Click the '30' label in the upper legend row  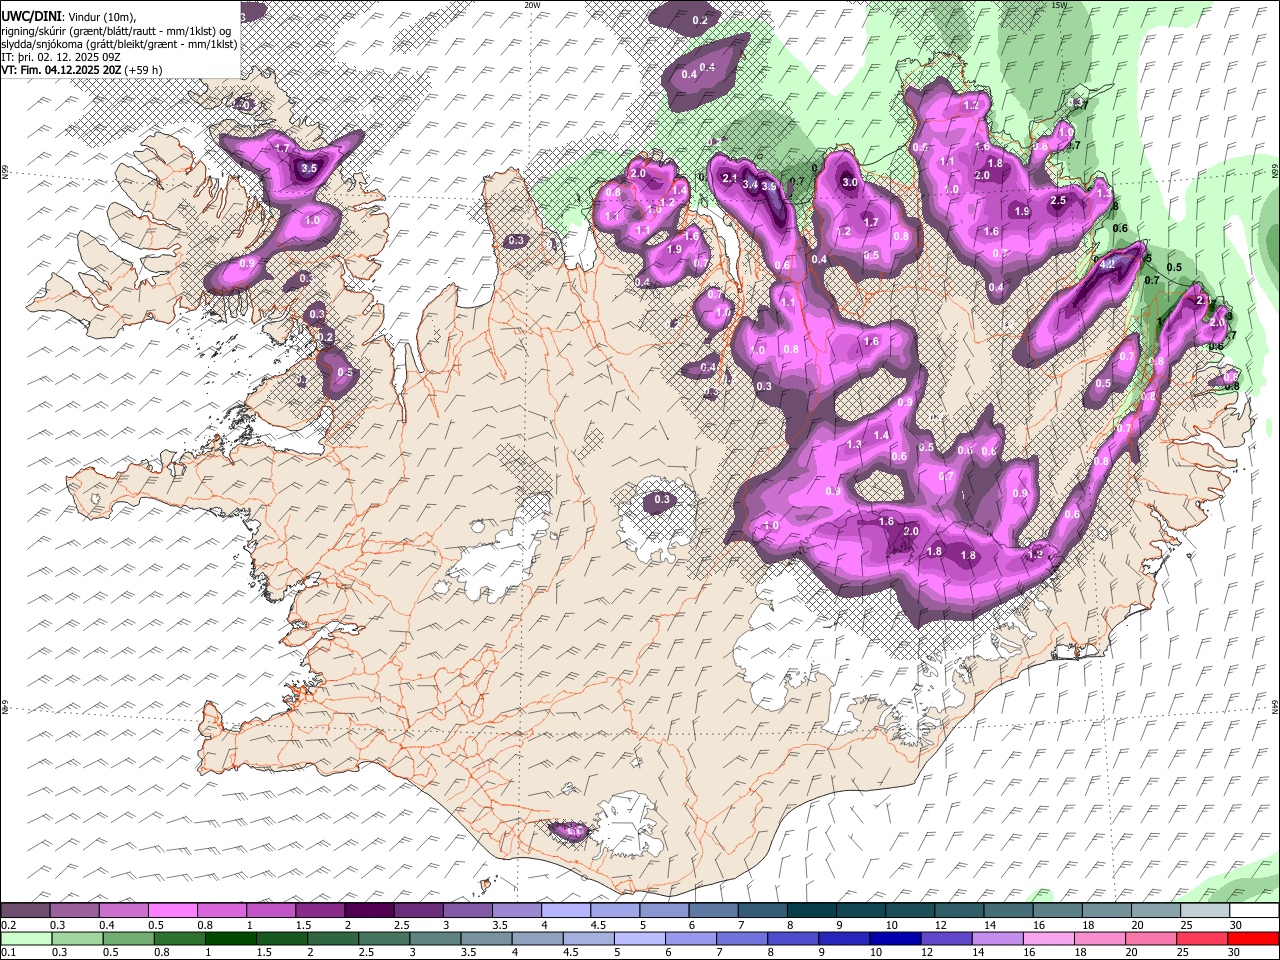tap(1236, 925)
